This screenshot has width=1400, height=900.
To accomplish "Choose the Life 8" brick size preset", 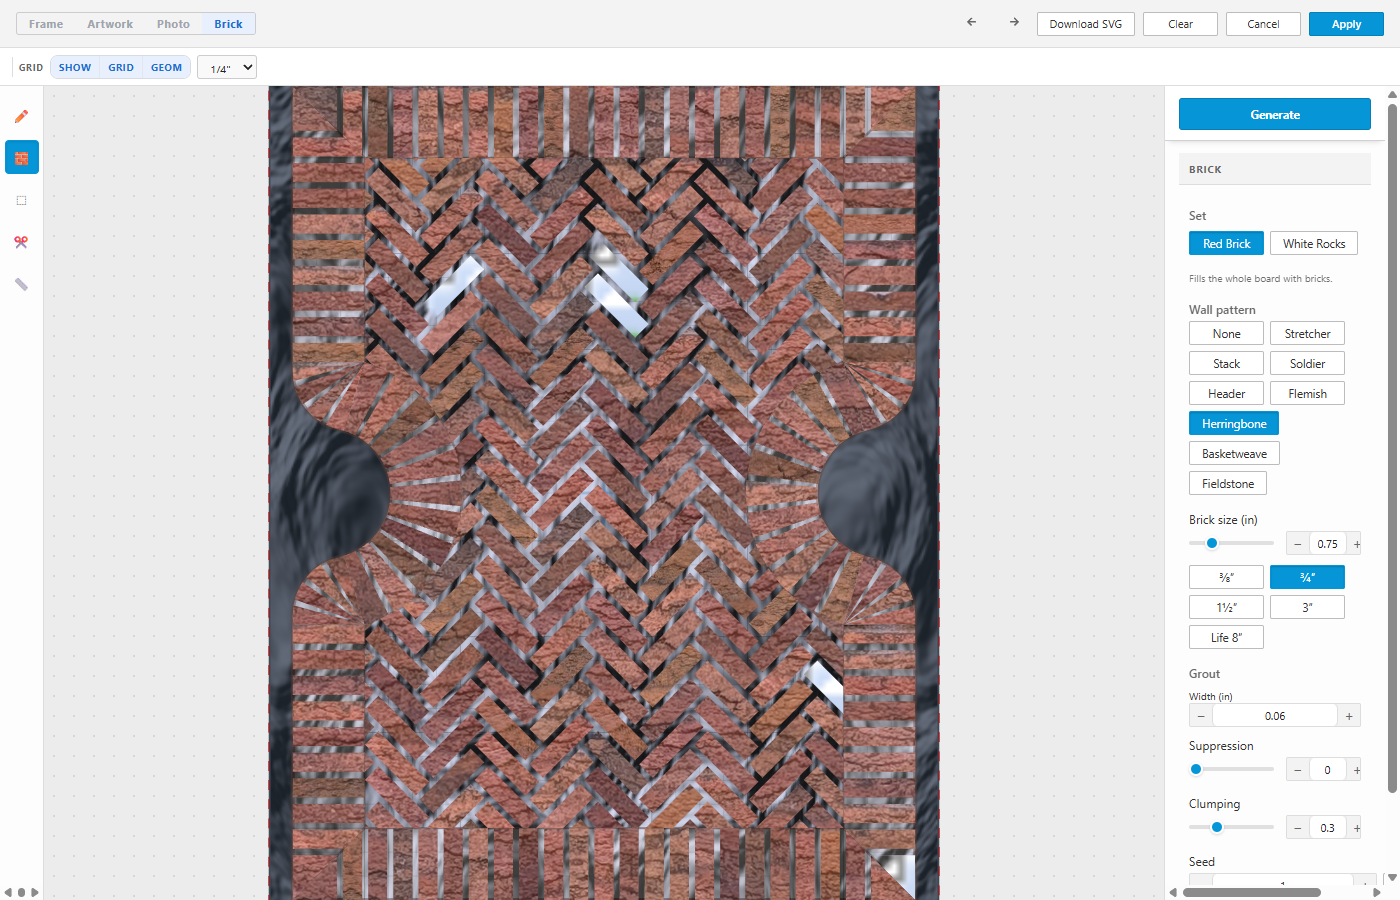I will click(x=1226, y=638).
